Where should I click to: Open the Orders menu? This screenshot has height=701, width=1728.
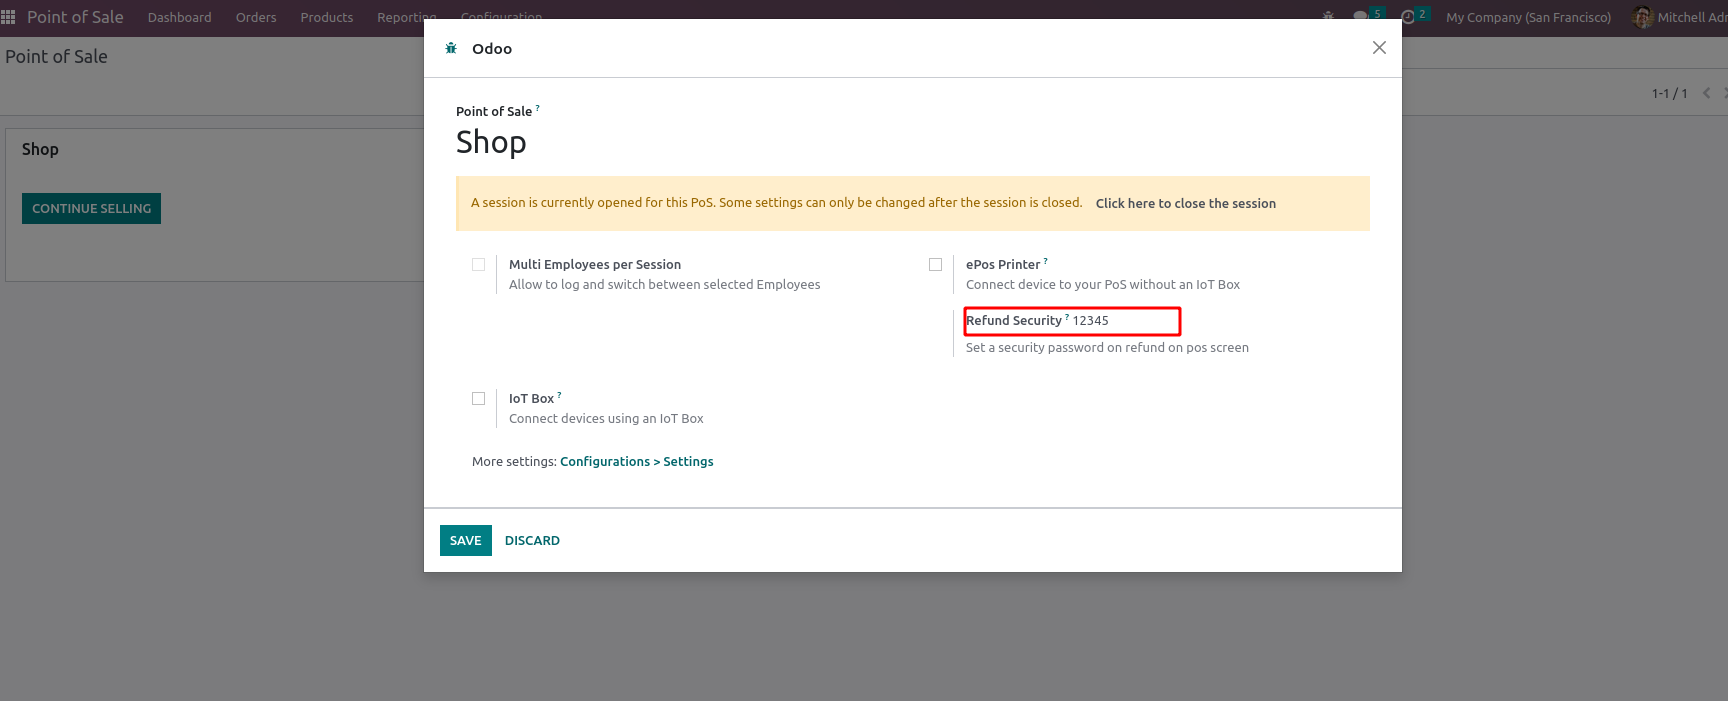[x=256, y=17]
